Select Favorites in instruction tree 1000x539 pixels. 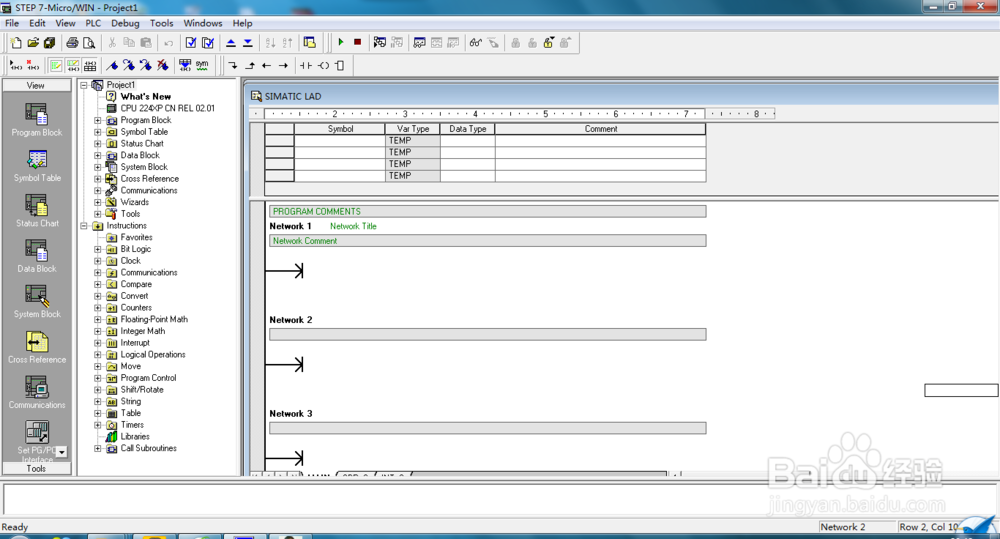pos(136,237)
